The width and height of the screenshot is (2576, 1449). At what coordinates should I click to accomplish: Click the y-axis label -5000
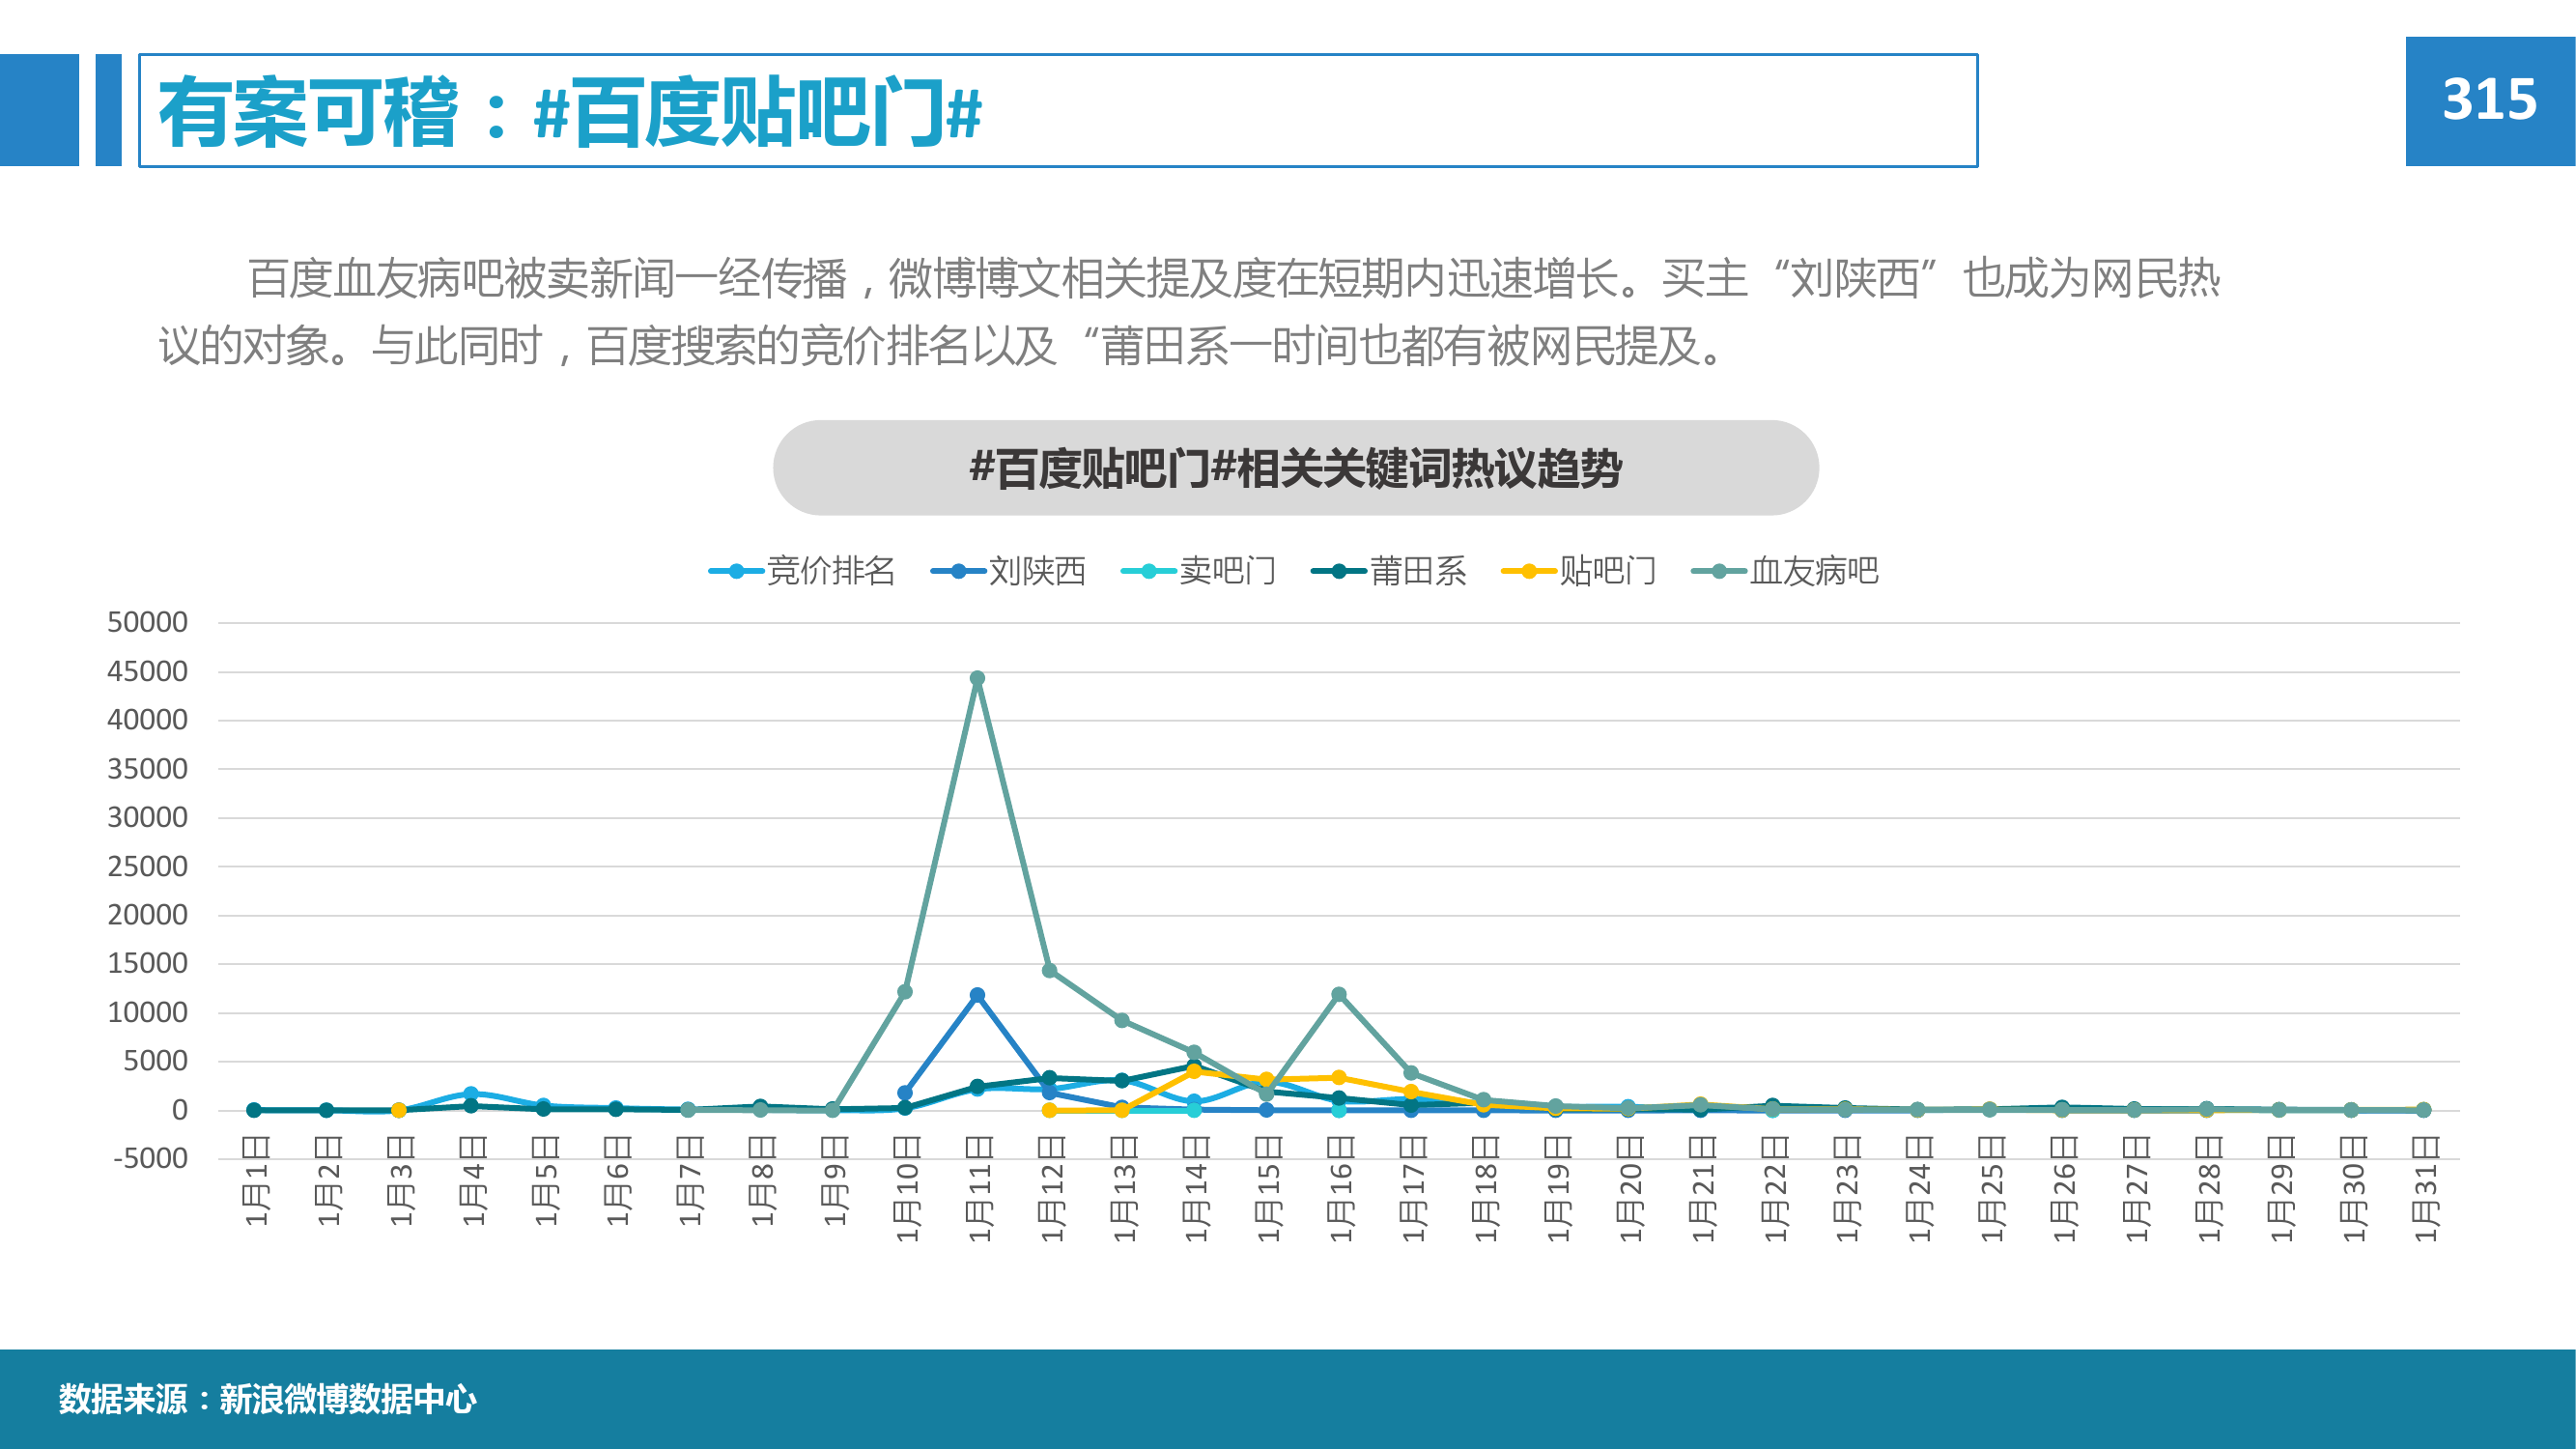pyautogui.click(x=150, y=1158)
